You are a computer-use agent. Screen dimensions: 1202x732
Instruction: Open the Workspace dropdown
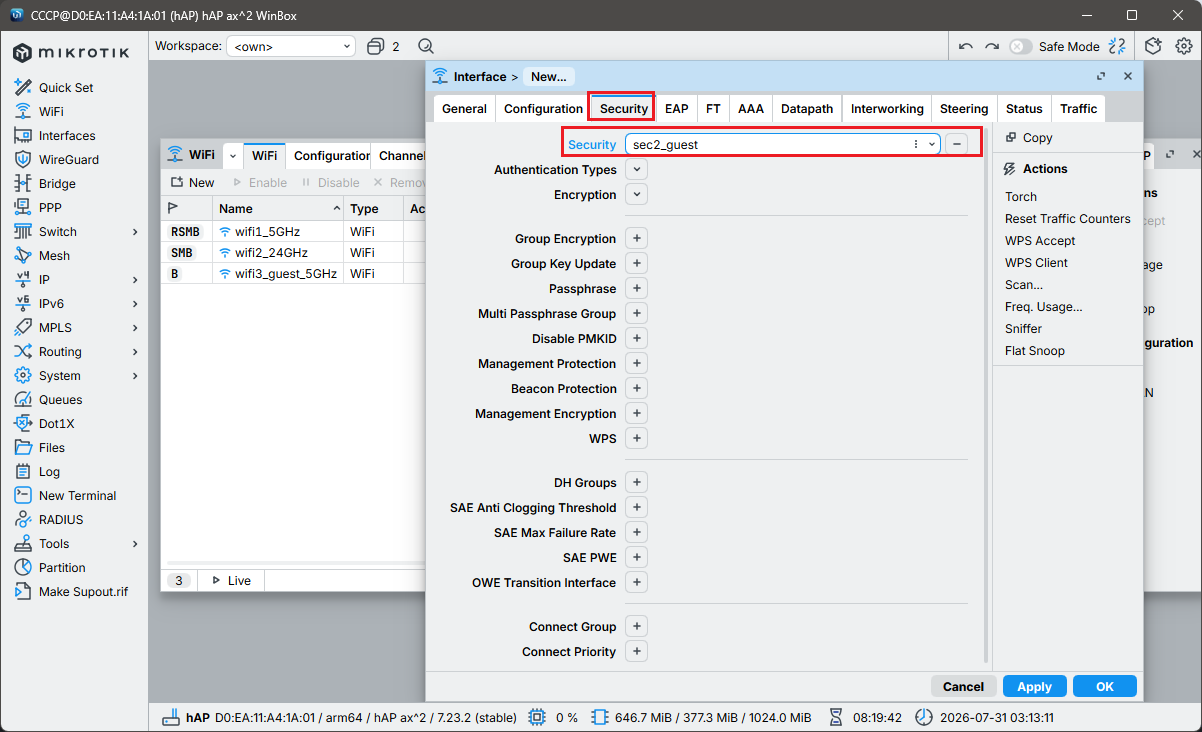coord(291,46)
